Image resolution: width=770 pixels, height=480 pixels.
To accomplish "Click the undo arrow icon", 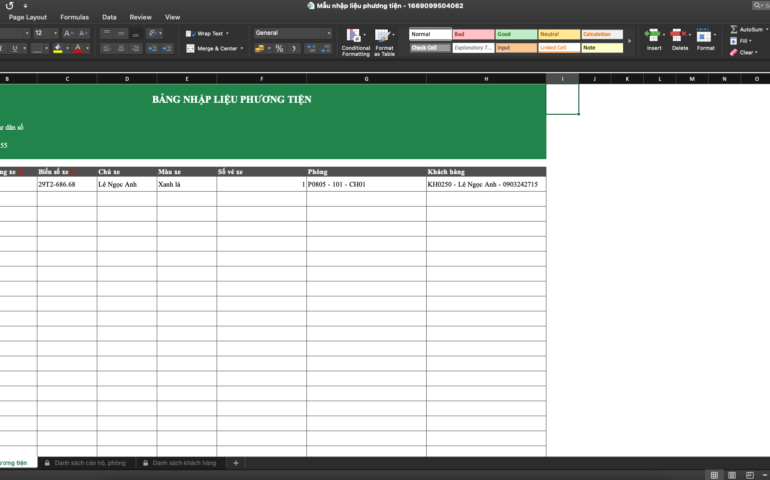I will click(x=9, y=5).
